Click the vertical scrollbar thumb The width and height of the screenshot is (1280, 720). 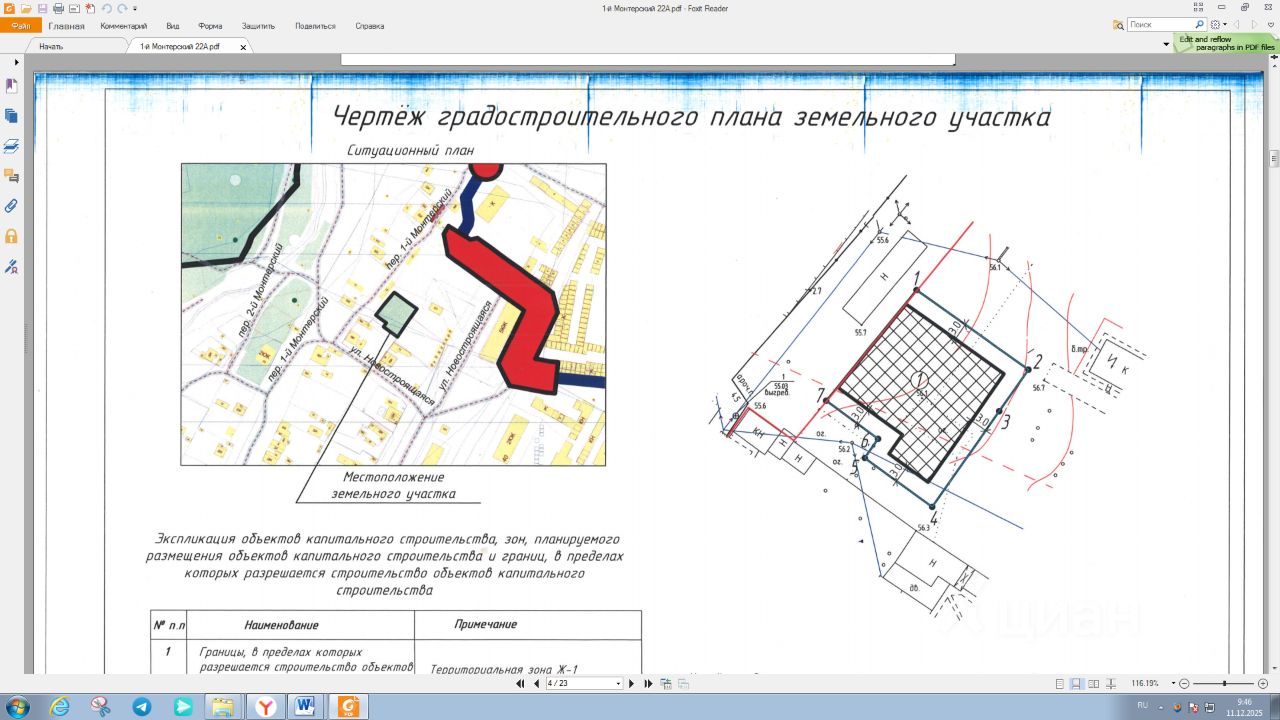tap(1274, 158)
